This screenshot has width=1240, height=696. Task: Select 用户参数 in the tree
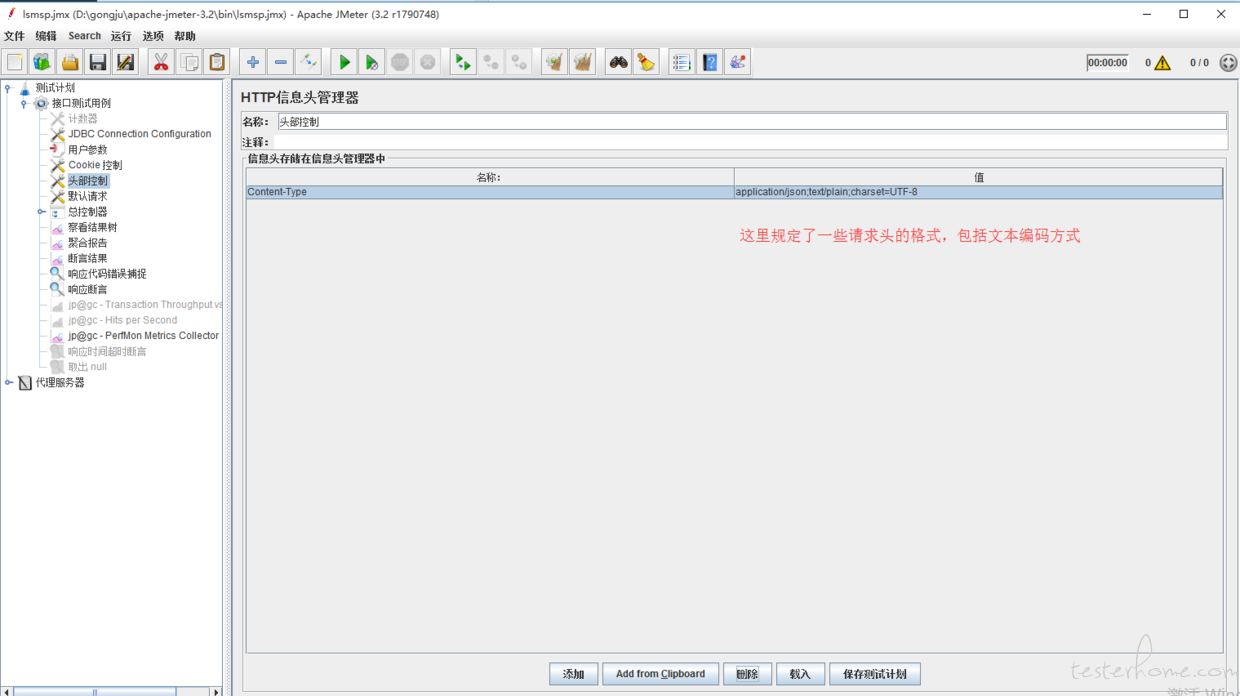click(x=87, y=150)
